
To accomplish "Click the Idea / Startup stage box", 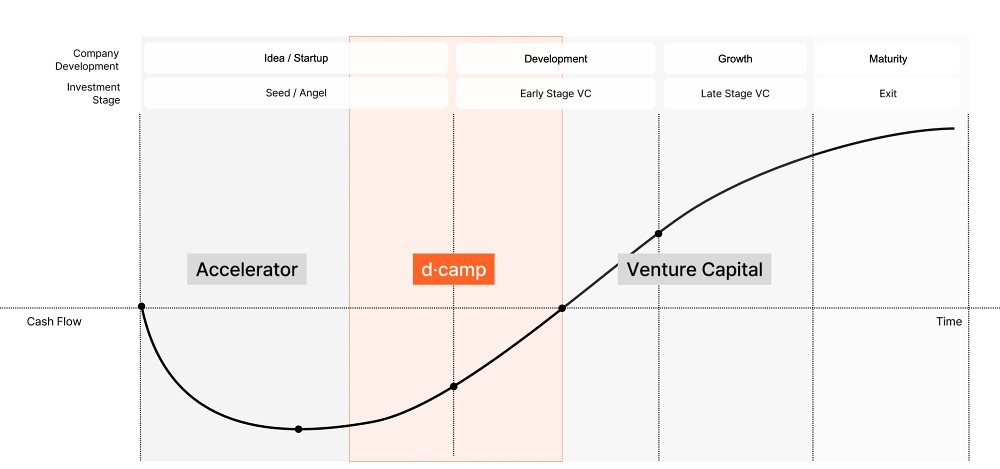I will [296, 59].
